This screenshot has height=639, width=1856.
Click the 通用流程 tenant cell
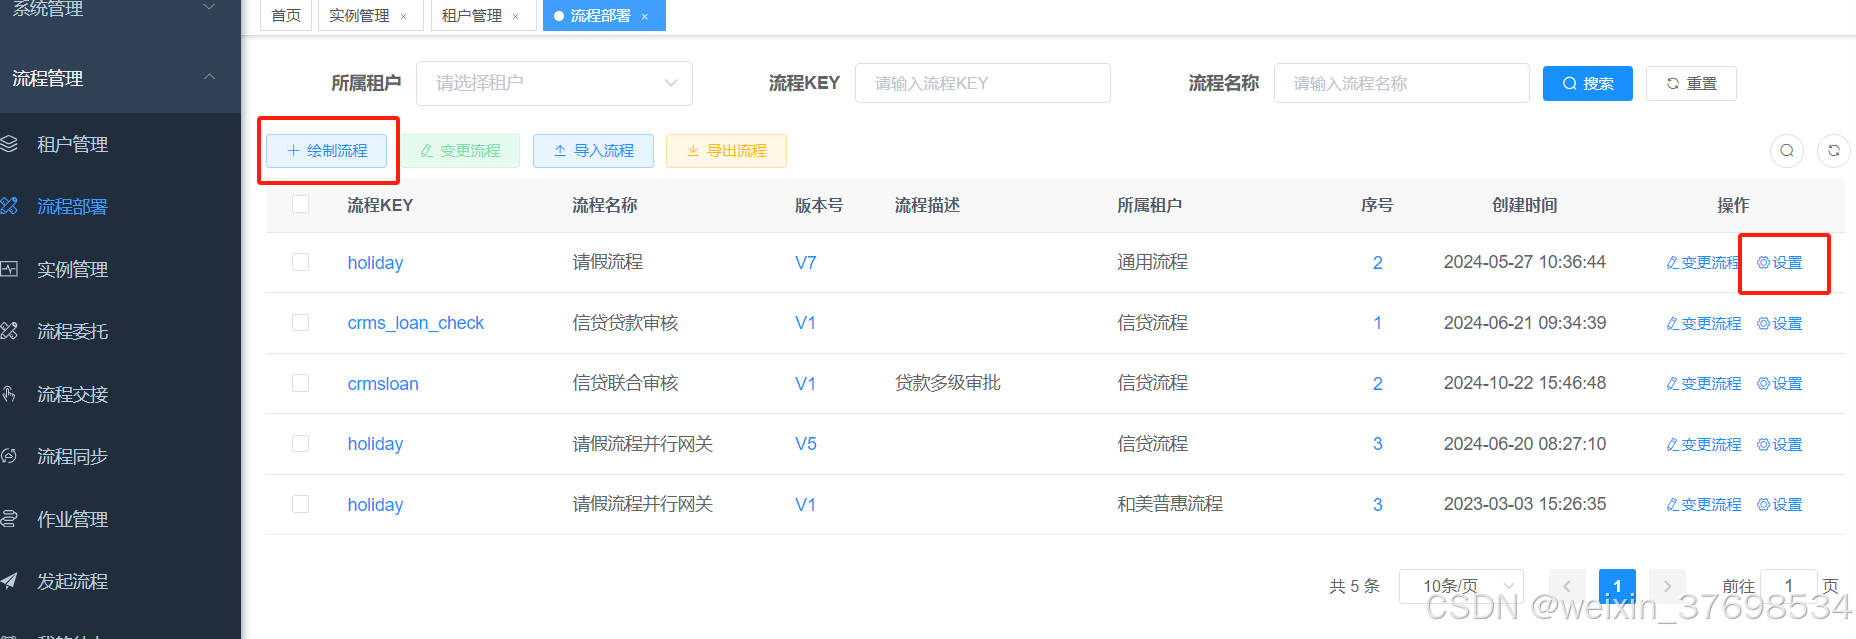(x=1152, y=262)
